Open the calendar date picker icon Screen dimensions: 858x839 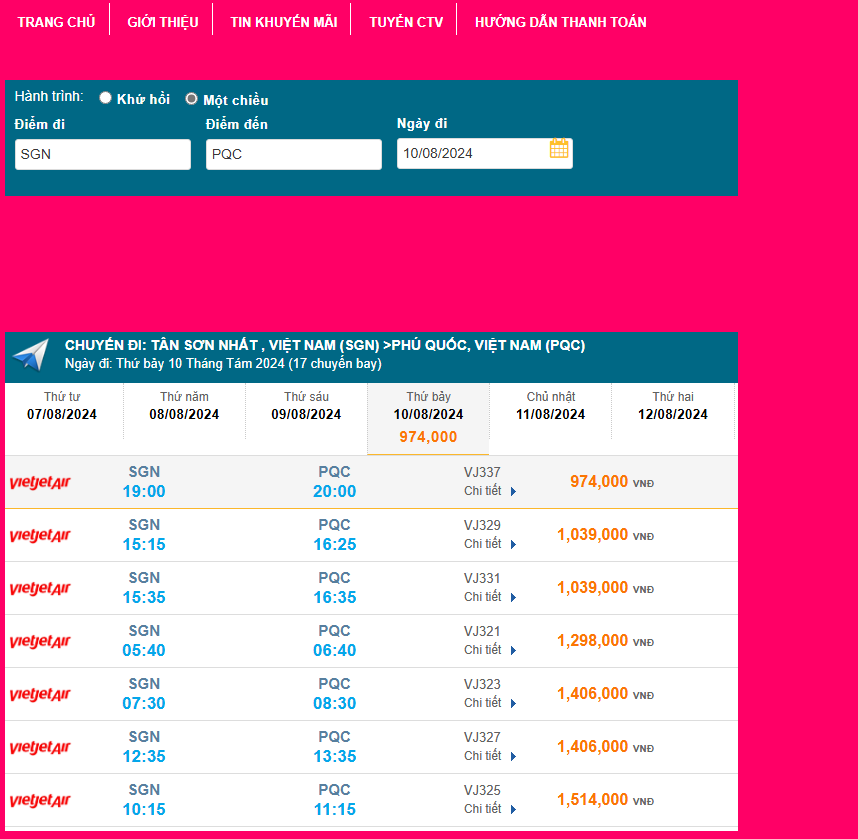pos(559,149)
